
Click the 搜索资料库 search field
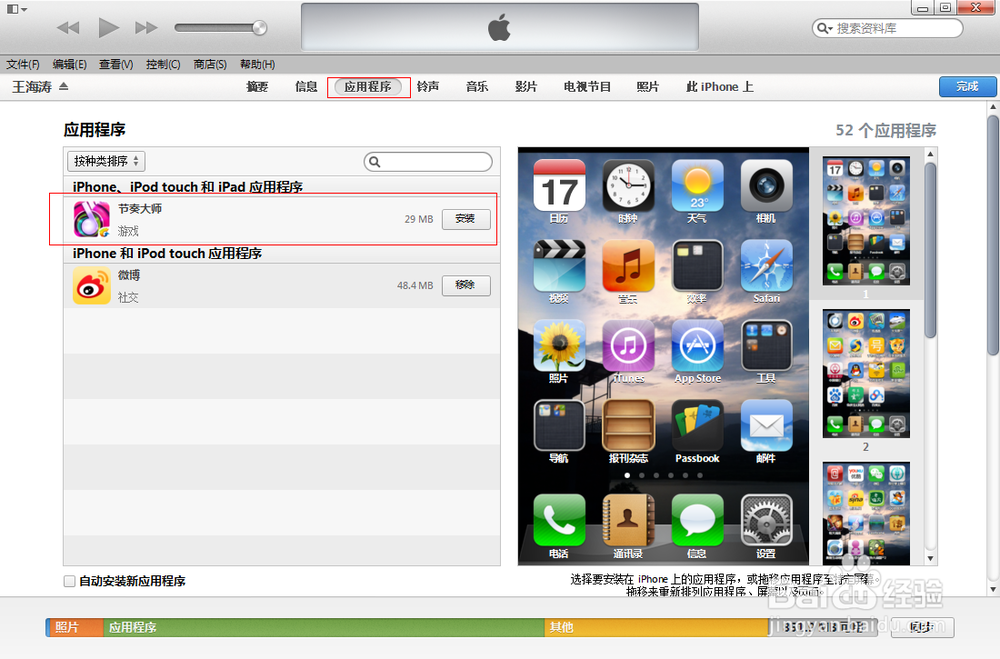pyautogui.click(x=888, y=28)
